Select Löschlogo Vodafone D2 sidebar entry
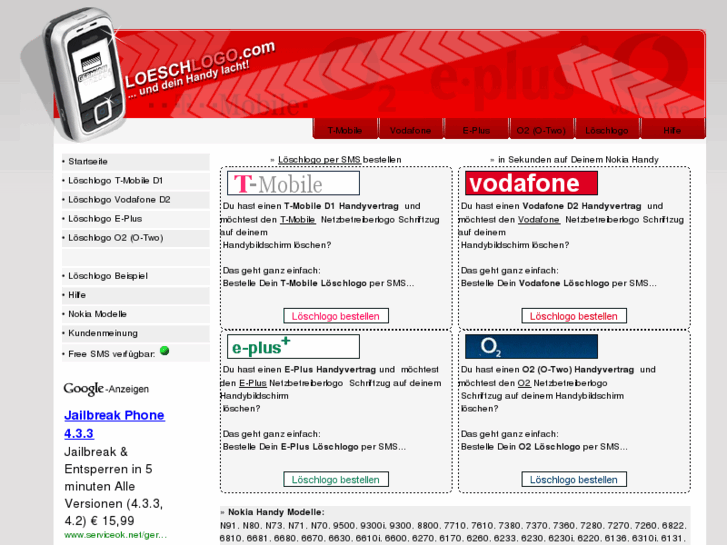Viewport: 727px width, 545px height. [x=135, y=199]
